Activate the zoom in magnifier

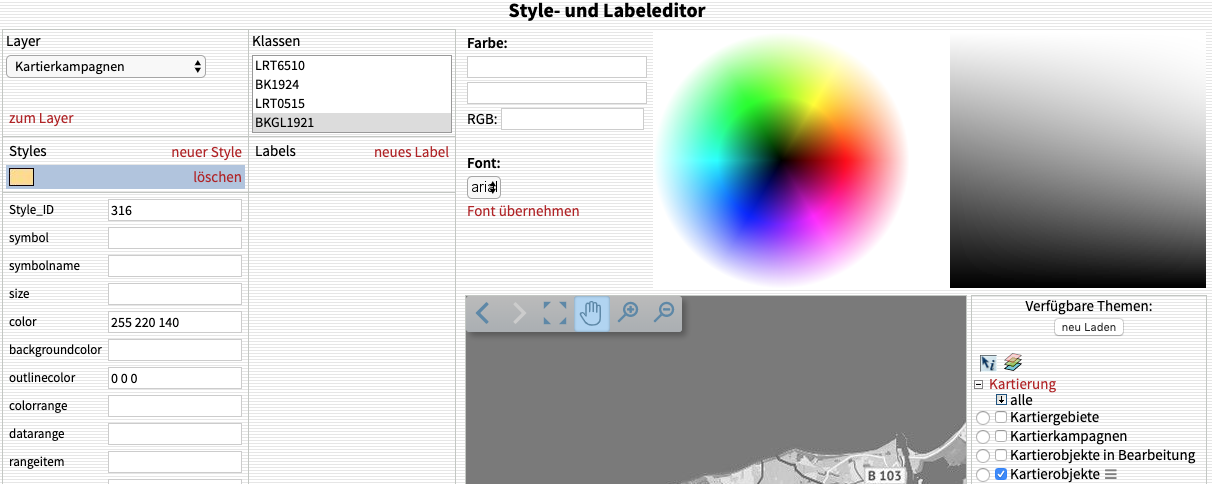(628, 313)
